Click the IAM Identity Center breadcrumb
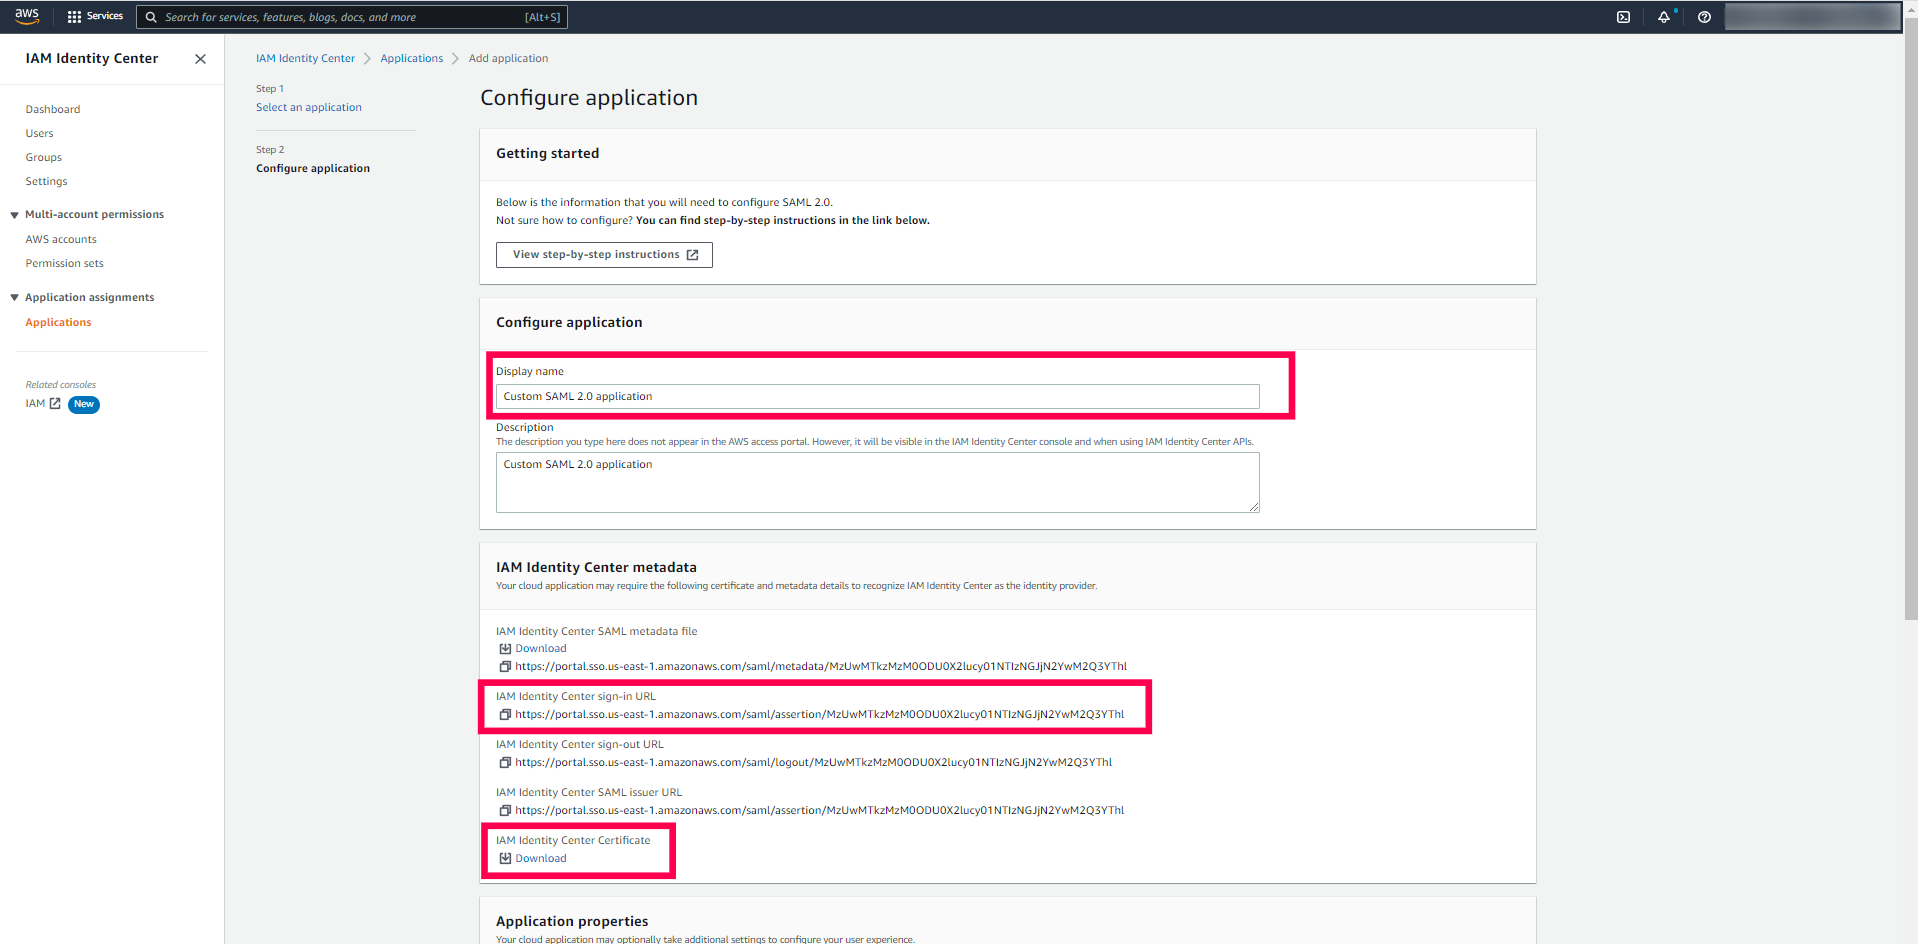The height and width of the screenshot is (944, 1918). (x=305, y=59)
